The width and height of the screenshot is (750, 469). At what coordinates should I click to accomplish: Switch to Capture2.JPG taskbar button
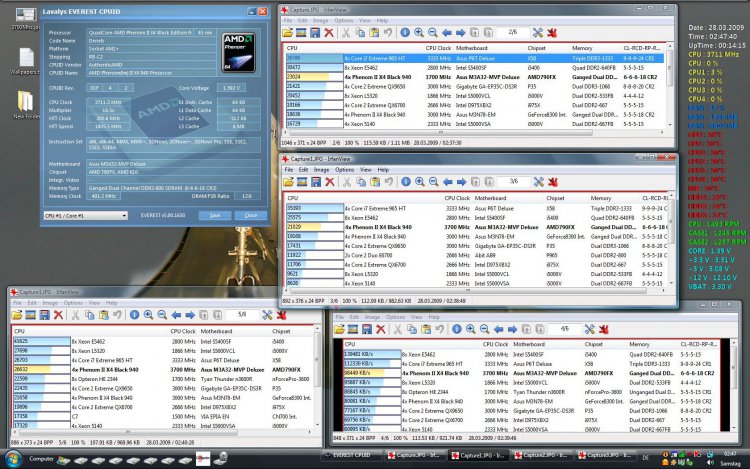tap(542, 455)
